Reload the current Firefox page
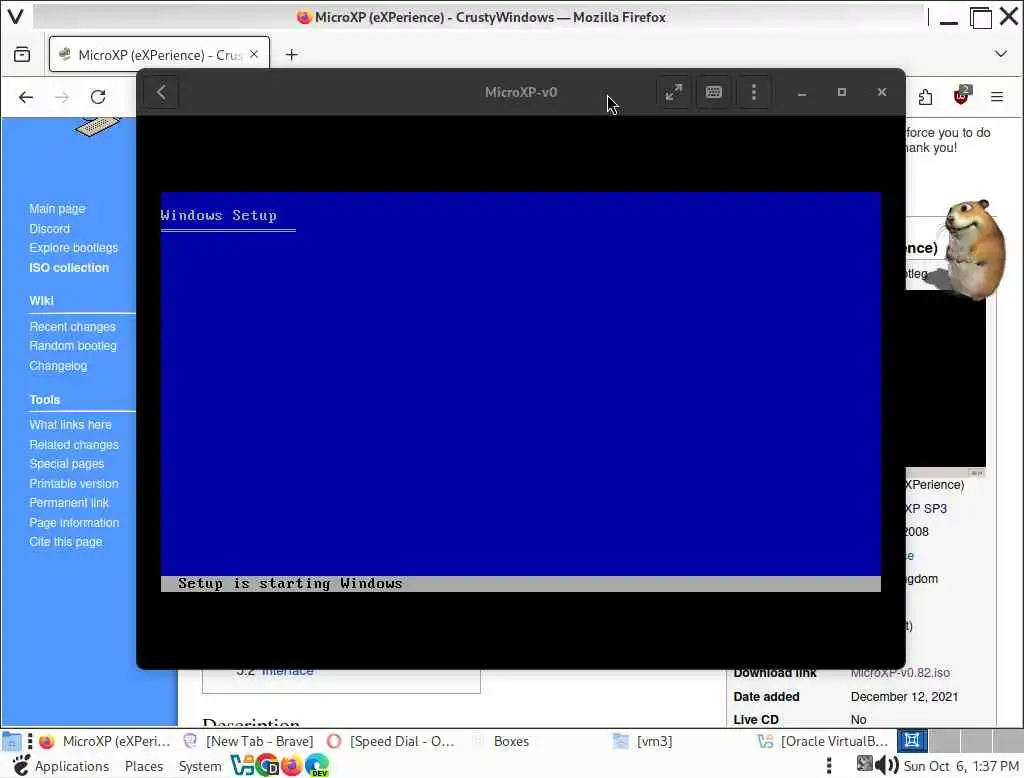This screenshot has width=1024, height=778. click(x=98, y=97)
